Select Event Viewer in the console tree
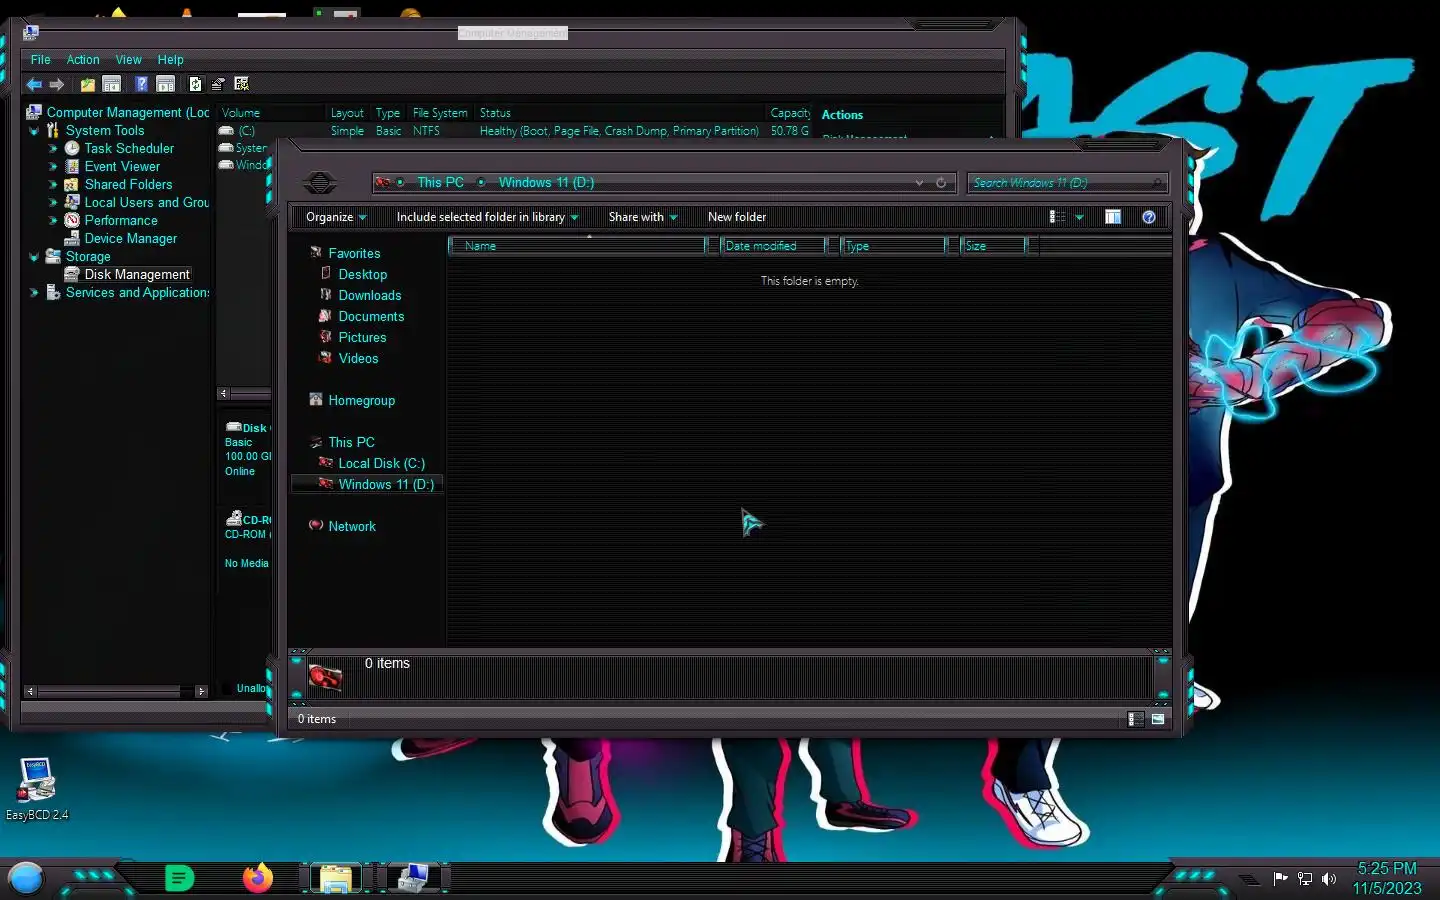Screen dimensions: 1440x900 [122, 166]
